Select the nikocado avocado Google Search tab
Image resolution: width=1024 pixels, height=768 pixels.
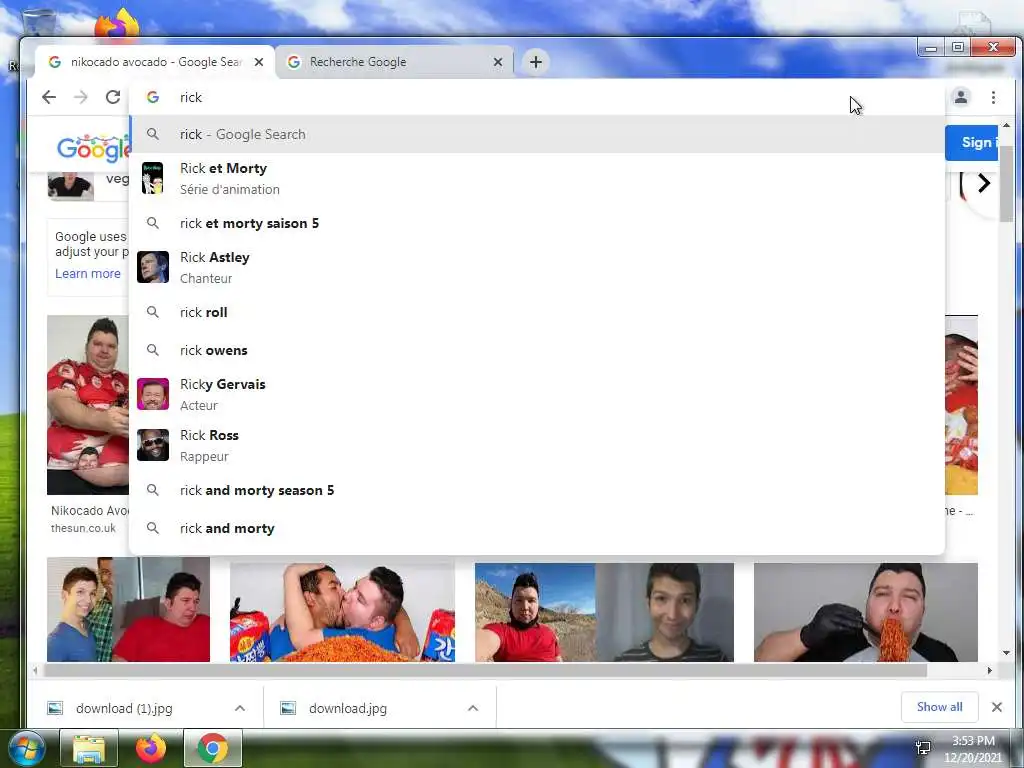[155, 62]
